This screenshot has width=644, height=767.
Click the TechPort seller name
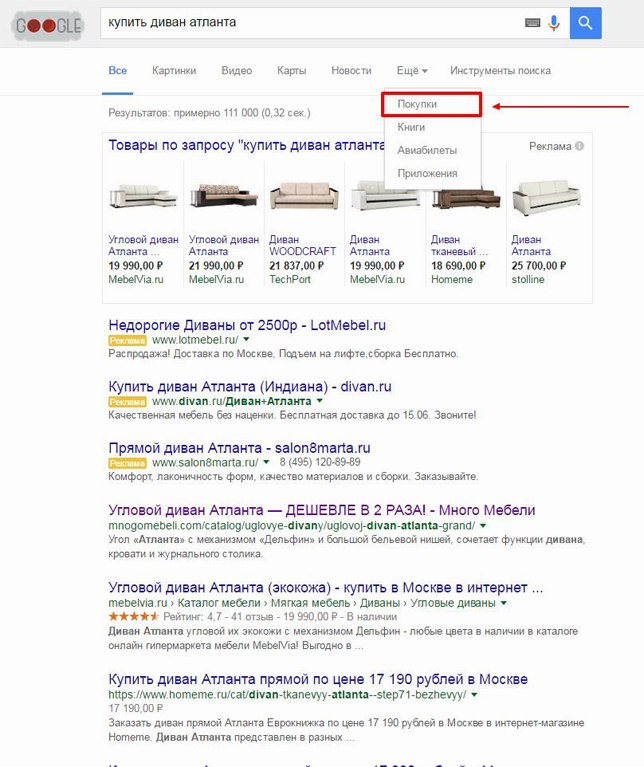290,279
